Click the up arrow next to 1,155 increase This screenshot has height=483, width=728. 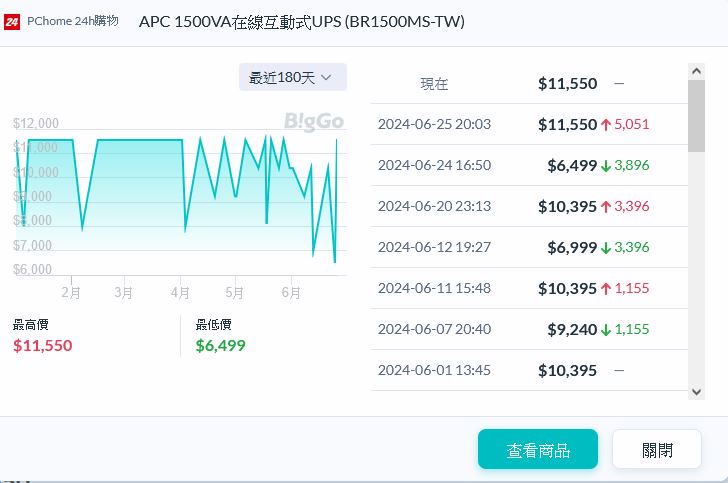606,289
